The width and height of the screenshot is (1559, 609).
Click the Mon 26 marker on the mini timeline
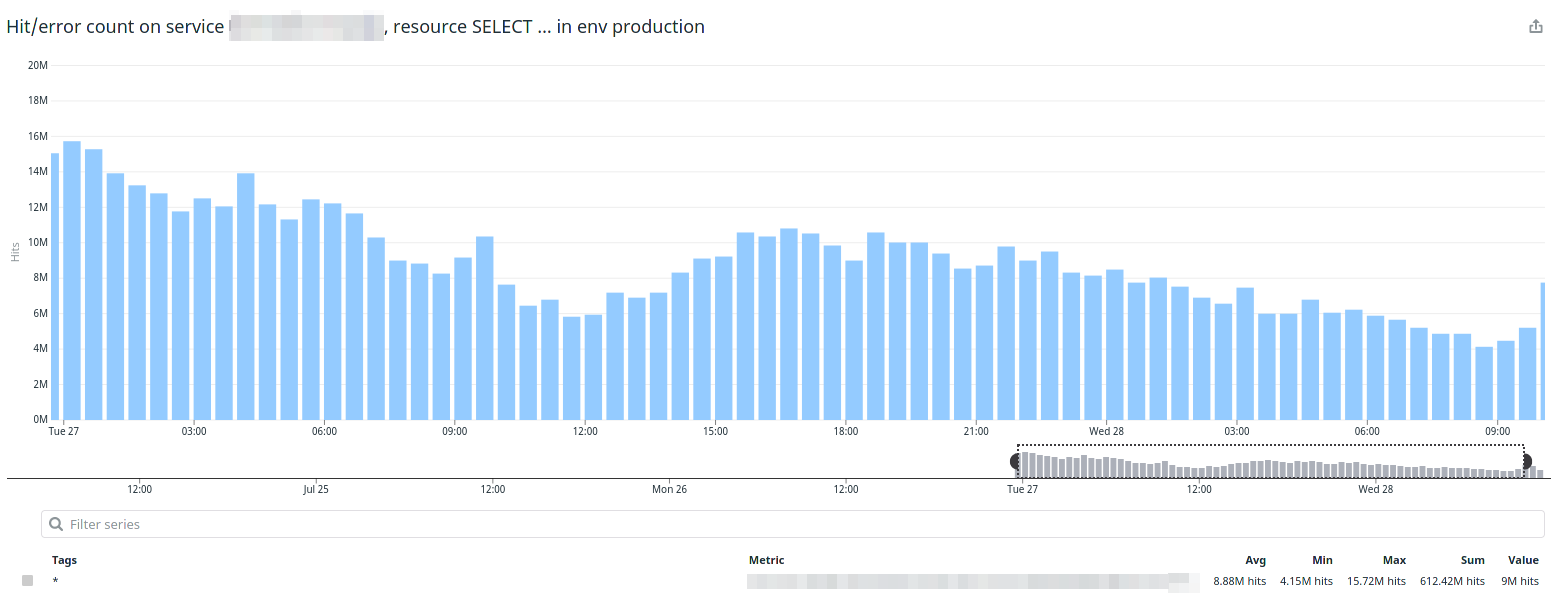(669, 489)
